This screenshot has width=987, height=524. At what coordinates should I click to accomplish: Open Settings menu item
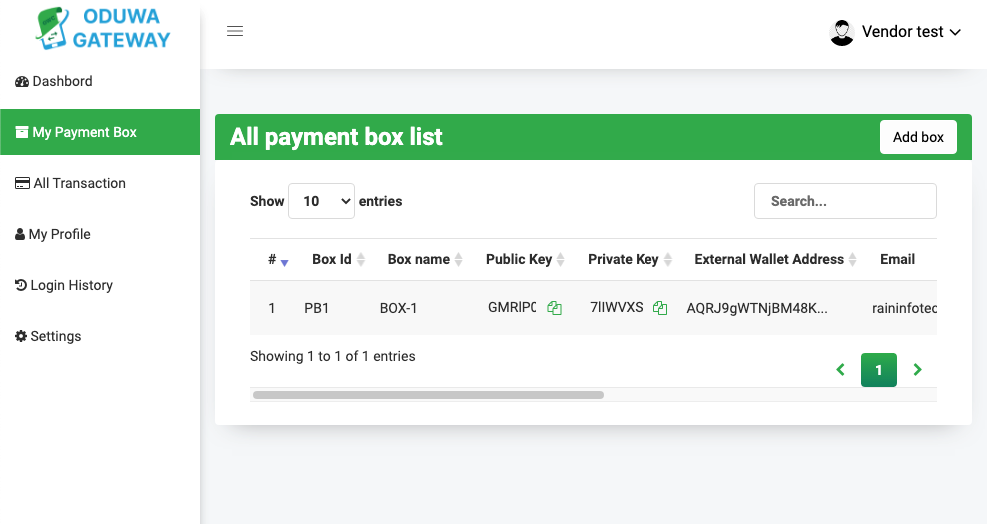click(100, 336)
